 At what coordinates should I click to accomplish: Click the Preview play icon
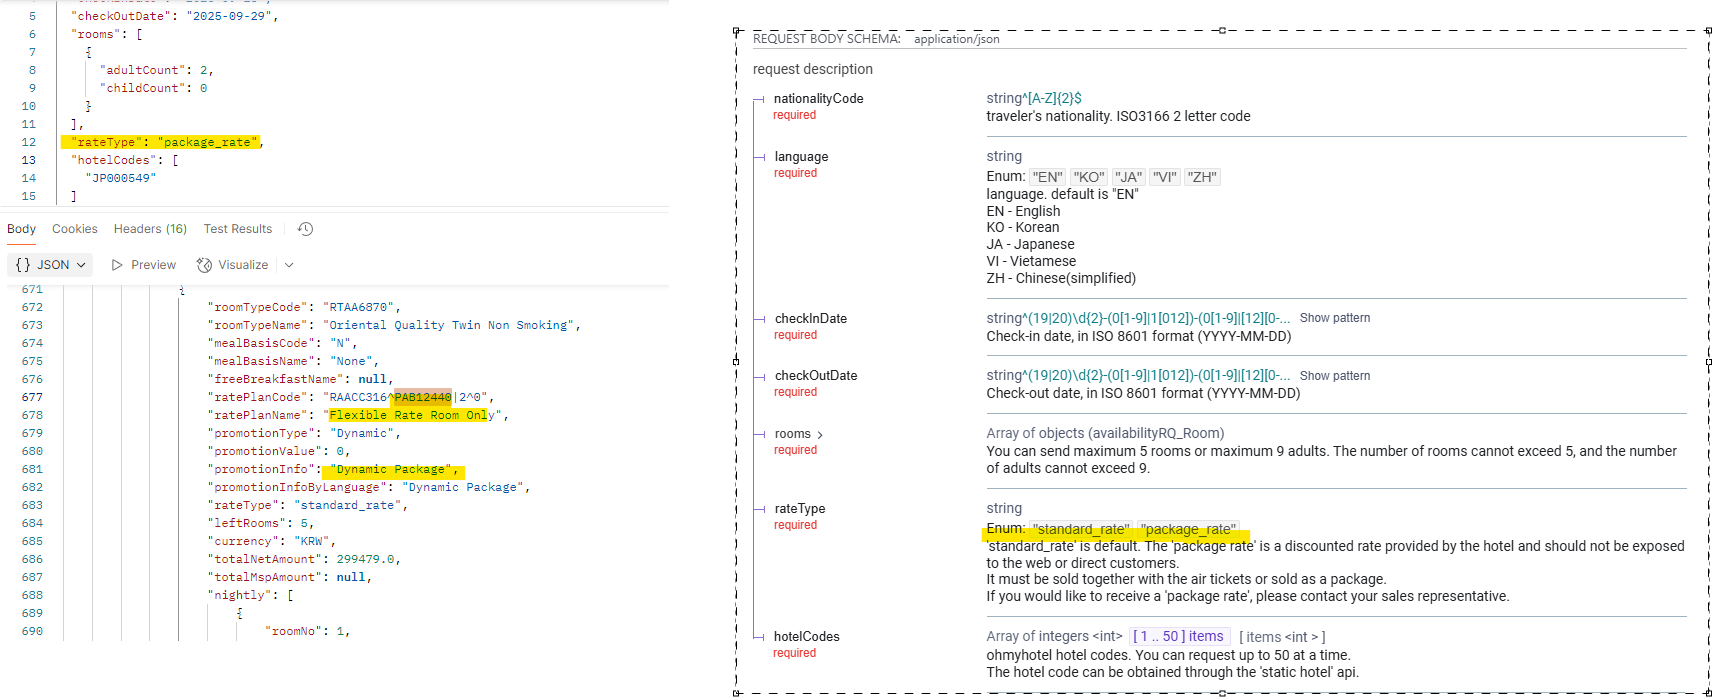(117, 265)
